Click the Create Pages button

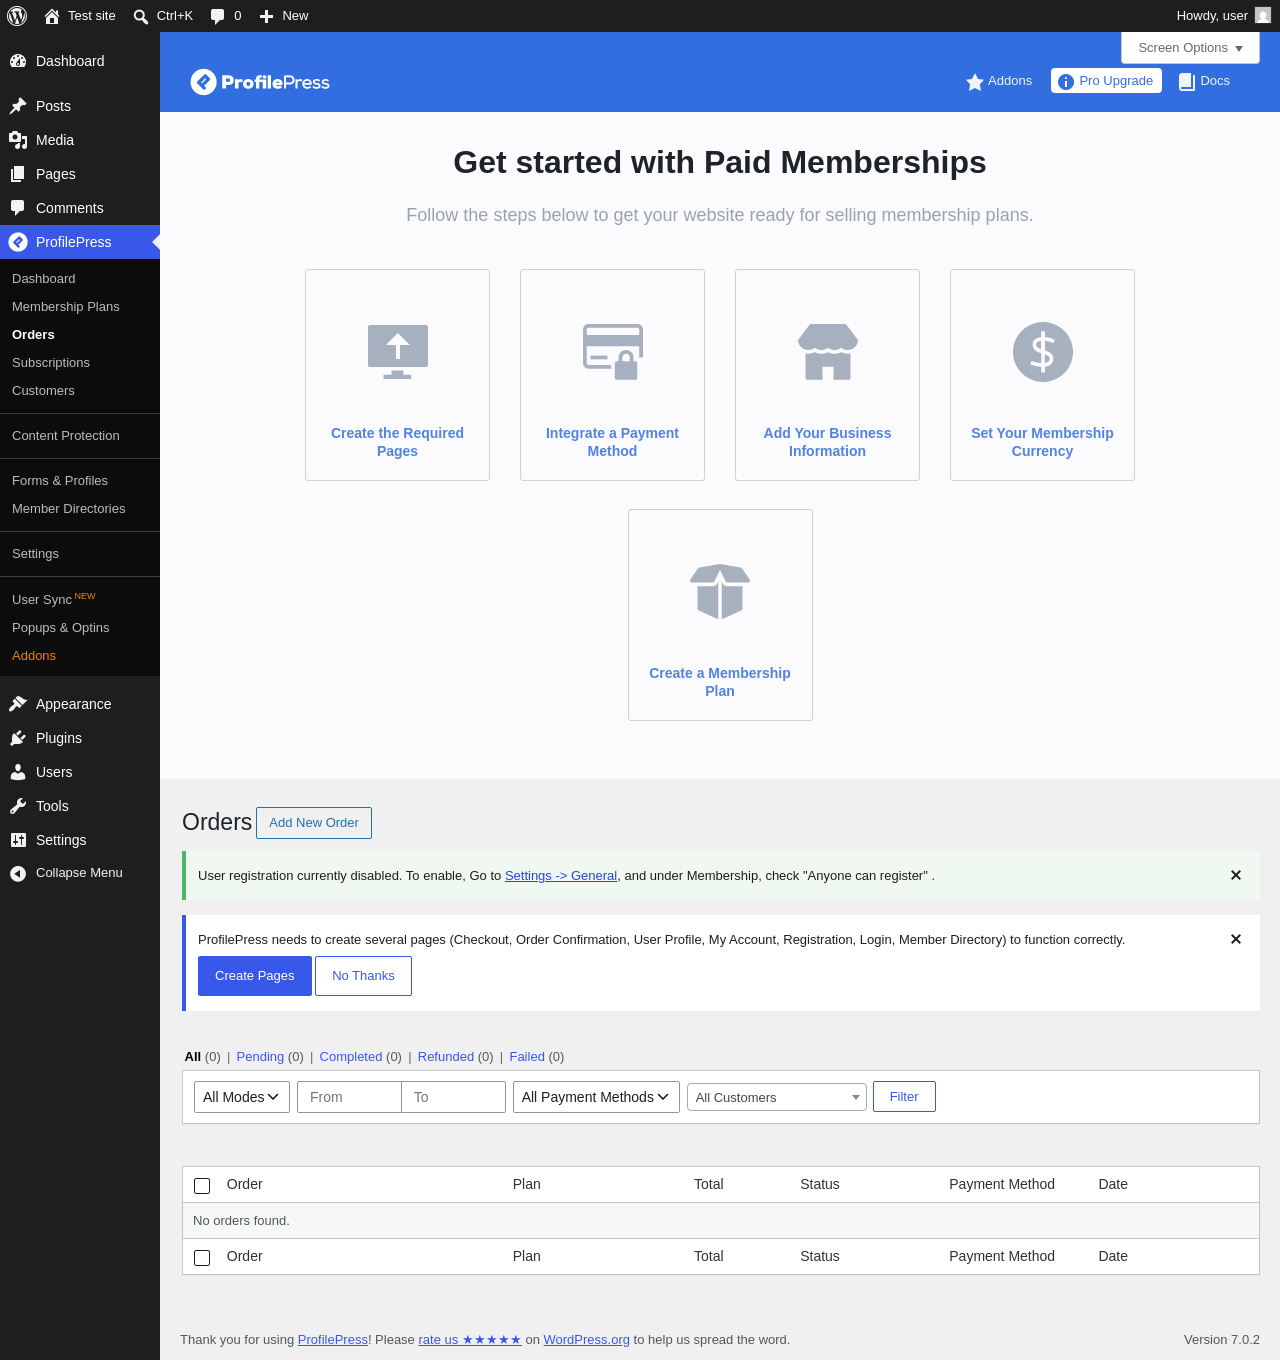coord(255,976)
